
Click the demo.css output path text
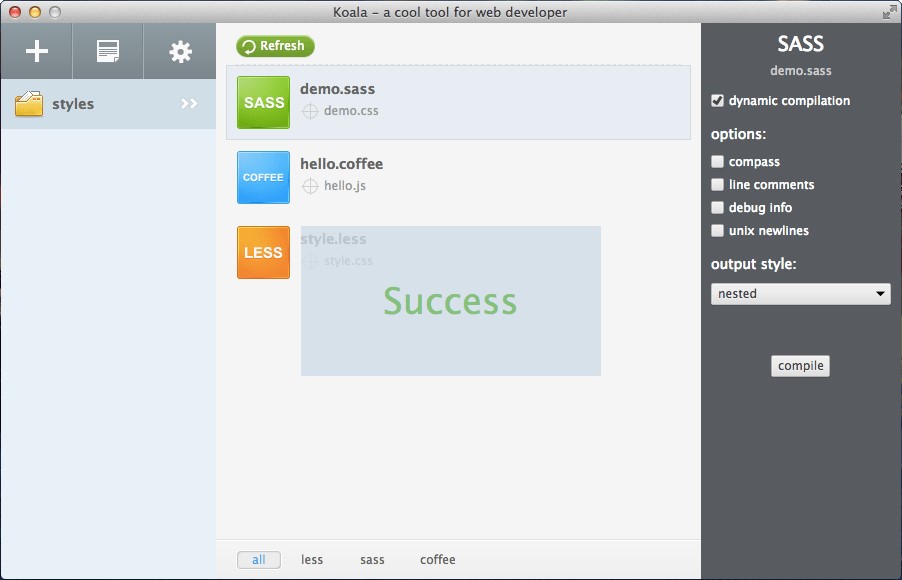[x=351, y=110]
